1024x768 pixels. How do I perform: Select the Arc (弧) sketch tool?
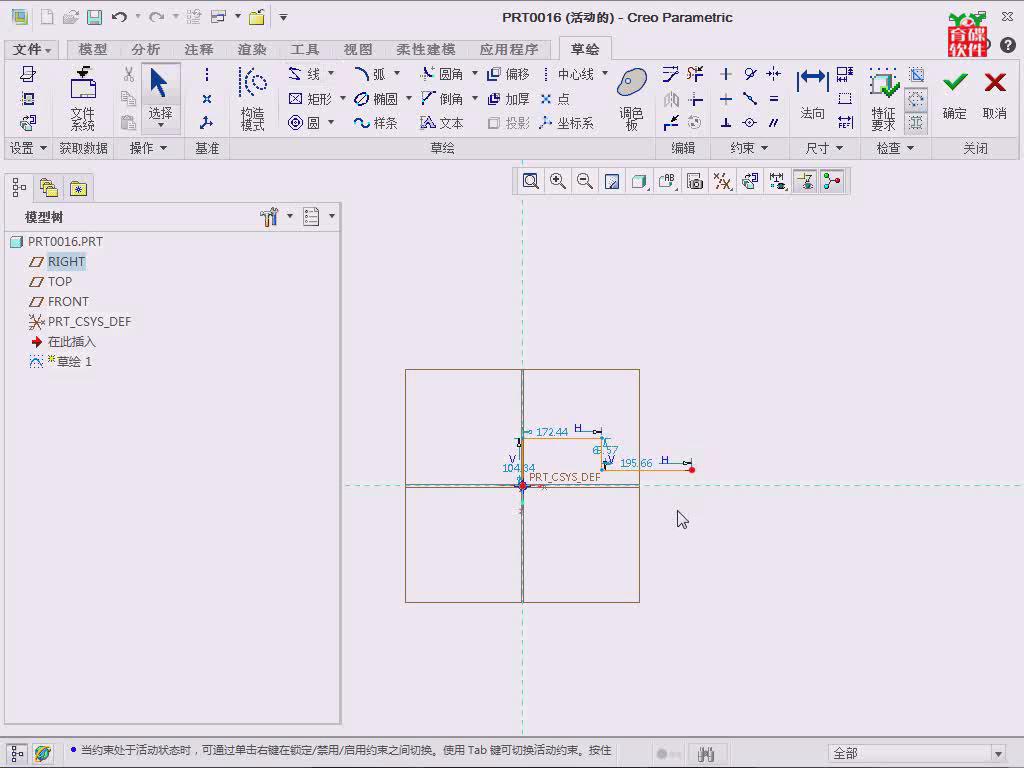pyautogui.click(x=370, y=74)
